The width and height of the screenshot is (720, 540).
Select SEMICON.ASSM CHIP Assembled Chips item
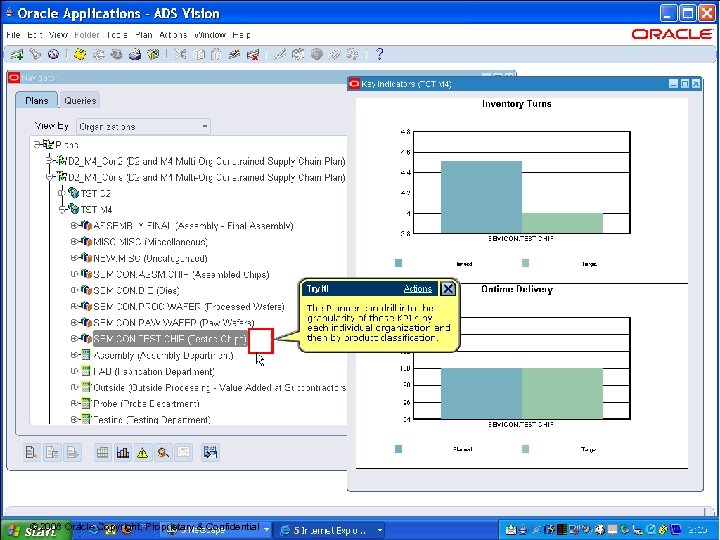click(181, 274)
